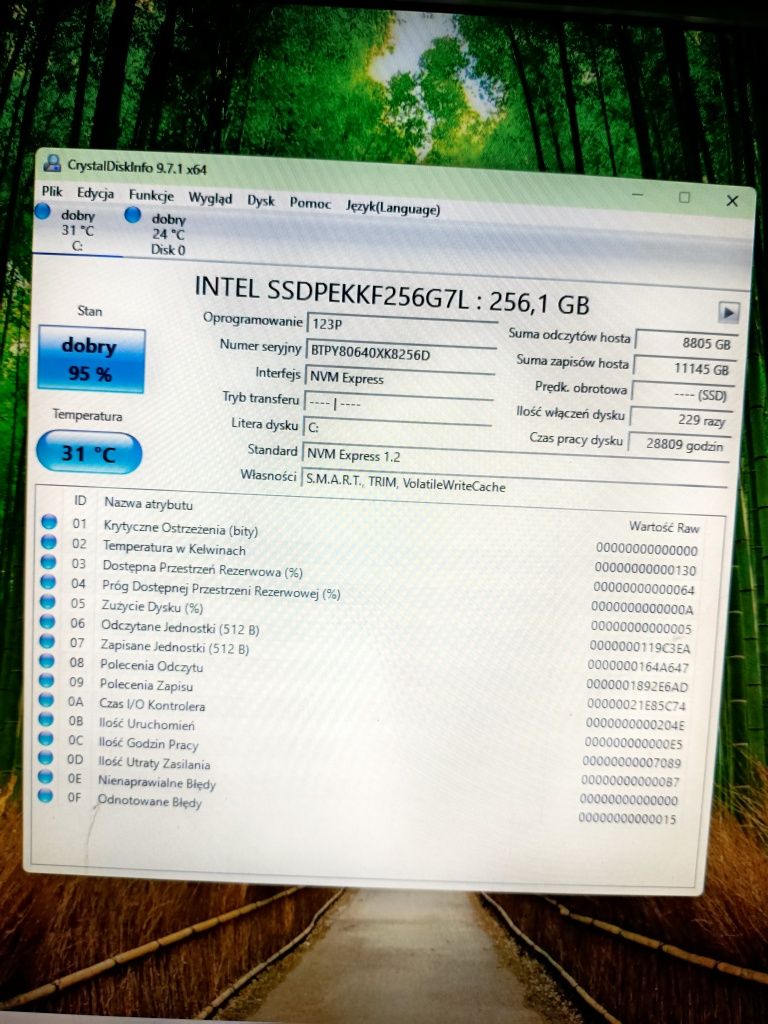
Task: Click the Interfejs field showing NVM Express
Action: click(x=399, y=378)
